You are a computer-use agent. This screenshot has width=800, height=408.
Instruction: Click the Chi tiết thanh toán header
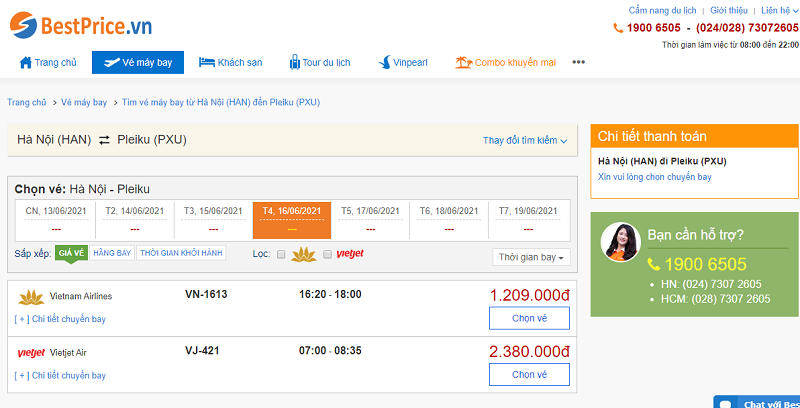point(694,137)
